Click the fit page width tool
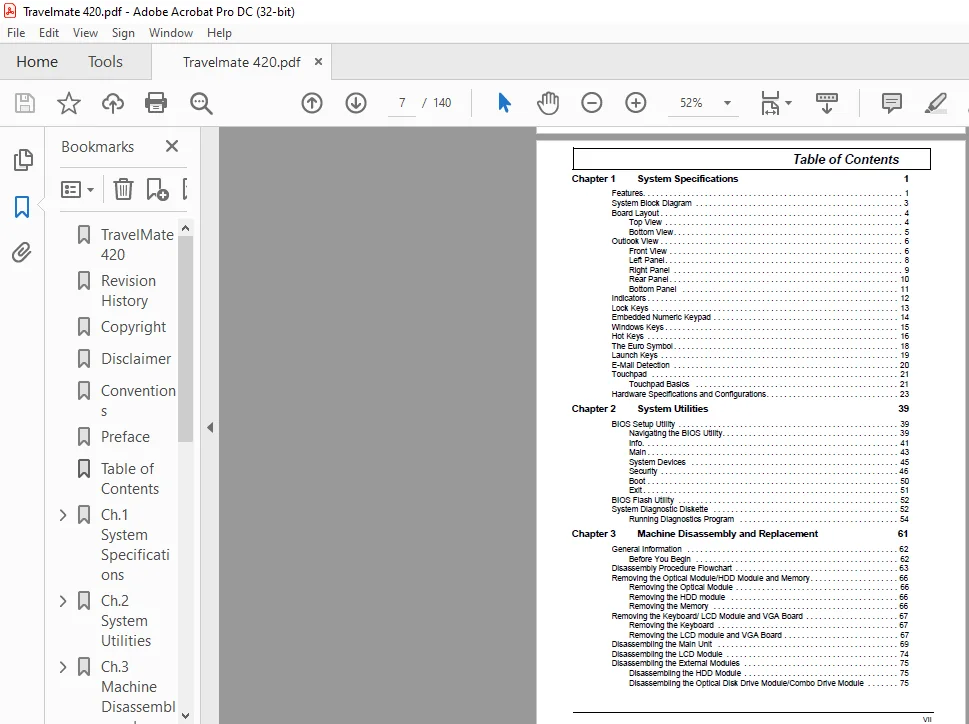The height and width of the screenshot is (724, 969). coord(770,103)
